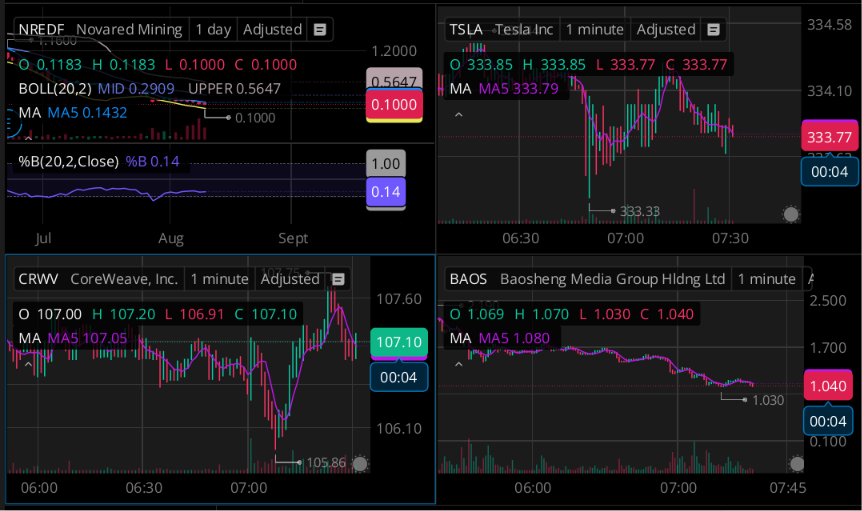
Task: Click the CRWV ticker symbol
Action: point(38,279)
